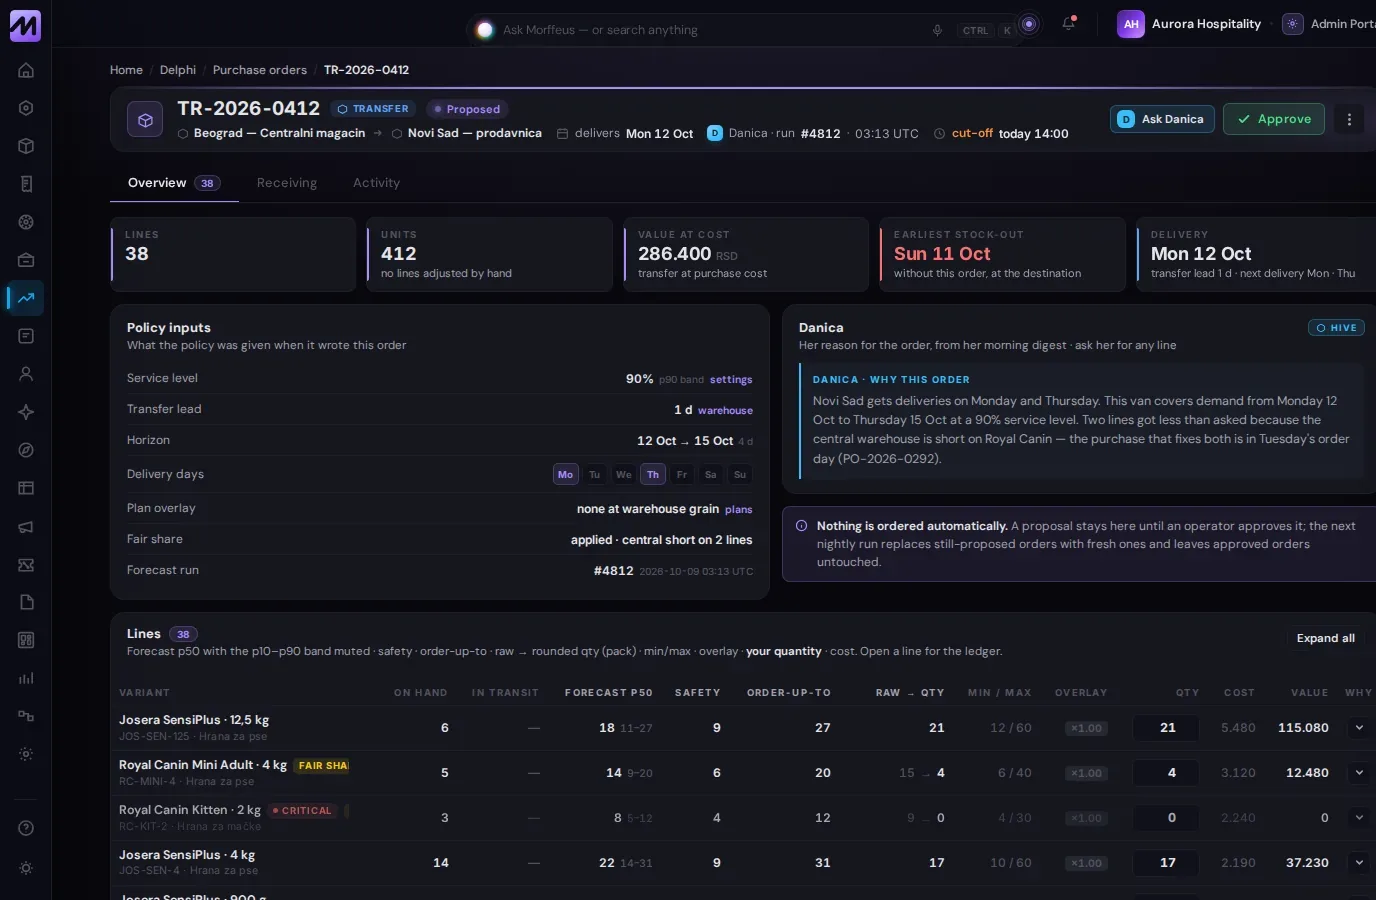
Task: Switch to the Overview tab
Action: (x=174, y=183)
